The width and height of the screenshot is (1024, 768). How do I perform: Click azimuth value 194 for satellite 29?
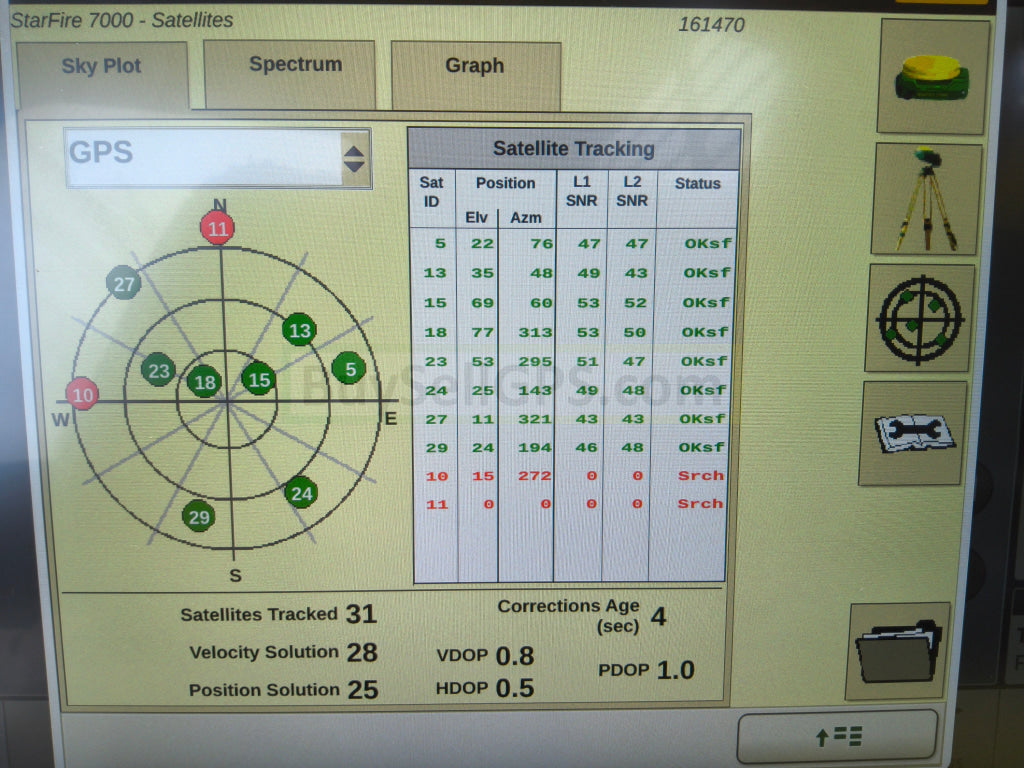pyautogui.click(x=535, y=448)
